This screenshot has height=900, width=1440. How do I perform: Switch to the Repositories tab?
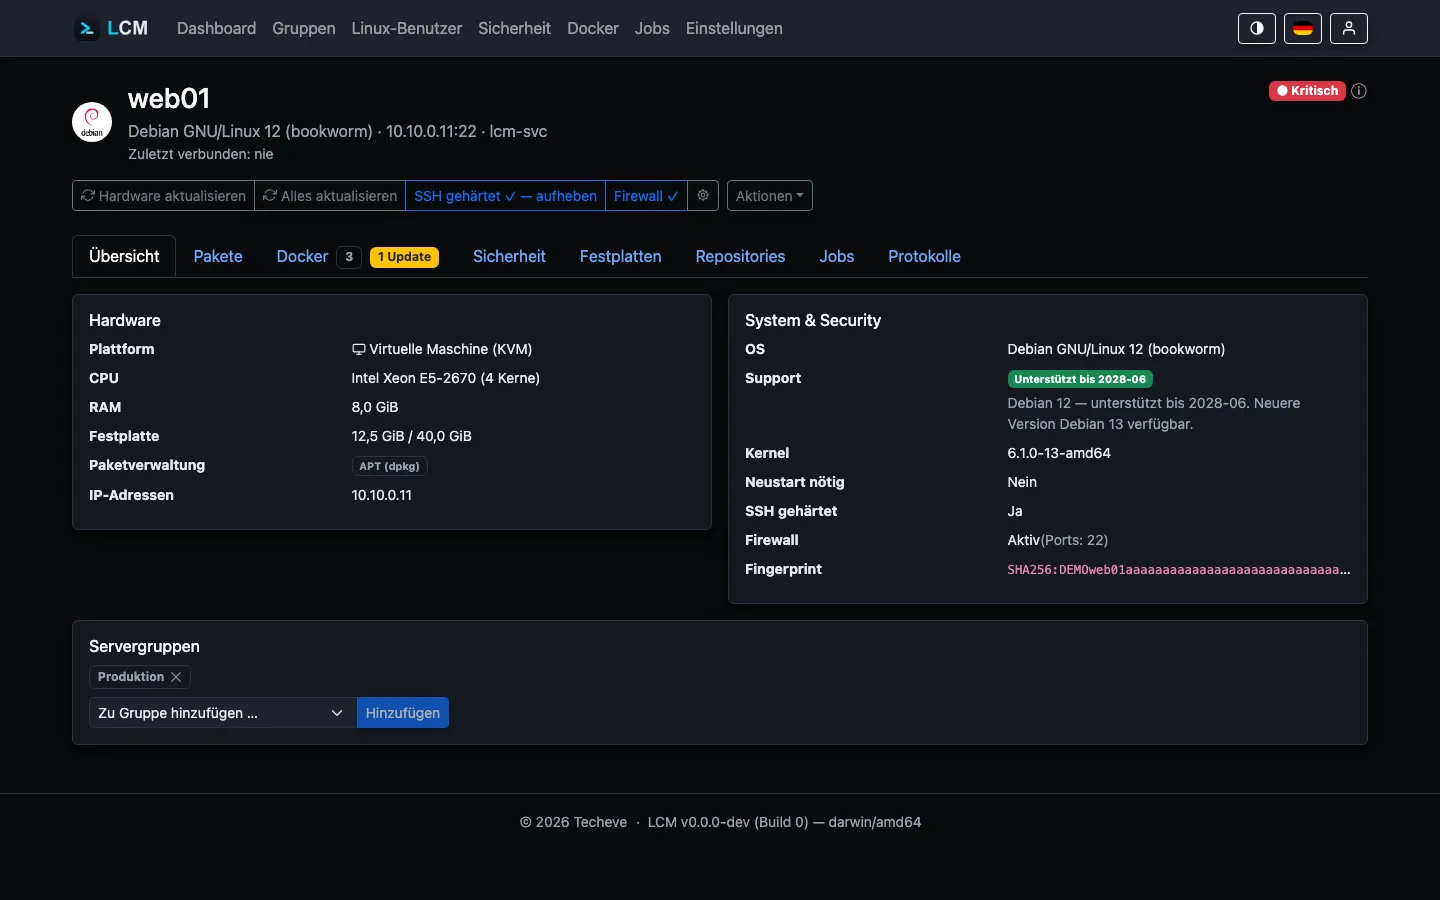pyautogui.click(x=740, y=256)
